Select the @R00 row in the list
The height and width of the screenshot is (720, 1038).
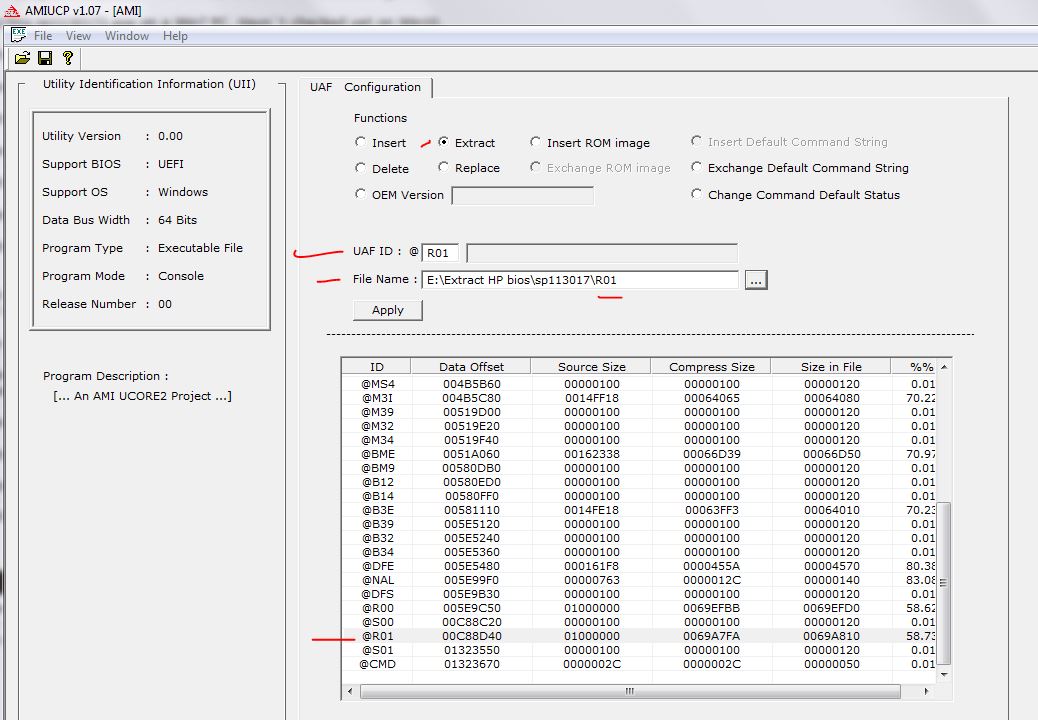click(x=377, y=608)
